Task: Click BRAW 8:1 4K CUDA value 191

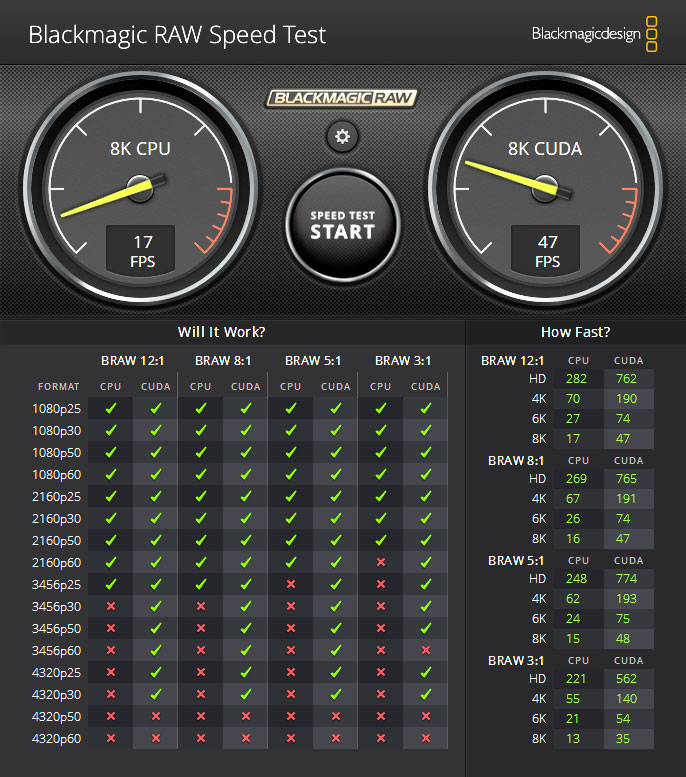Action: pyautogui.click(x=626, y=499)
